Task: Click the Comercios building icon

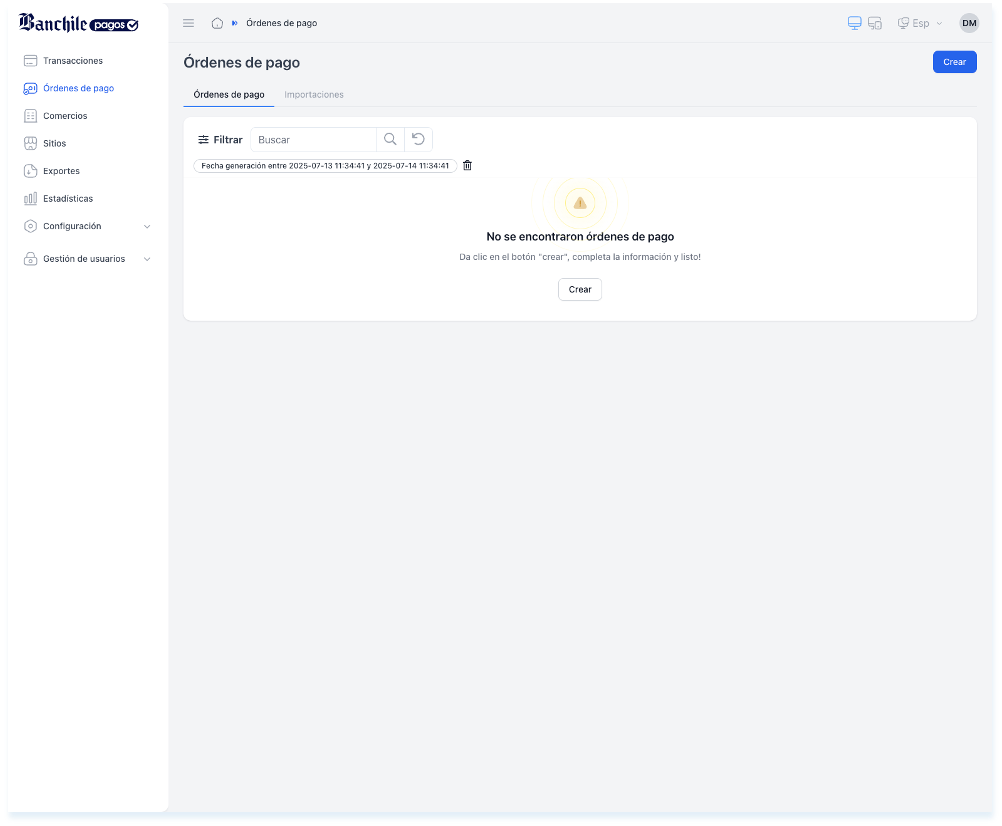Action: [30, 116]
